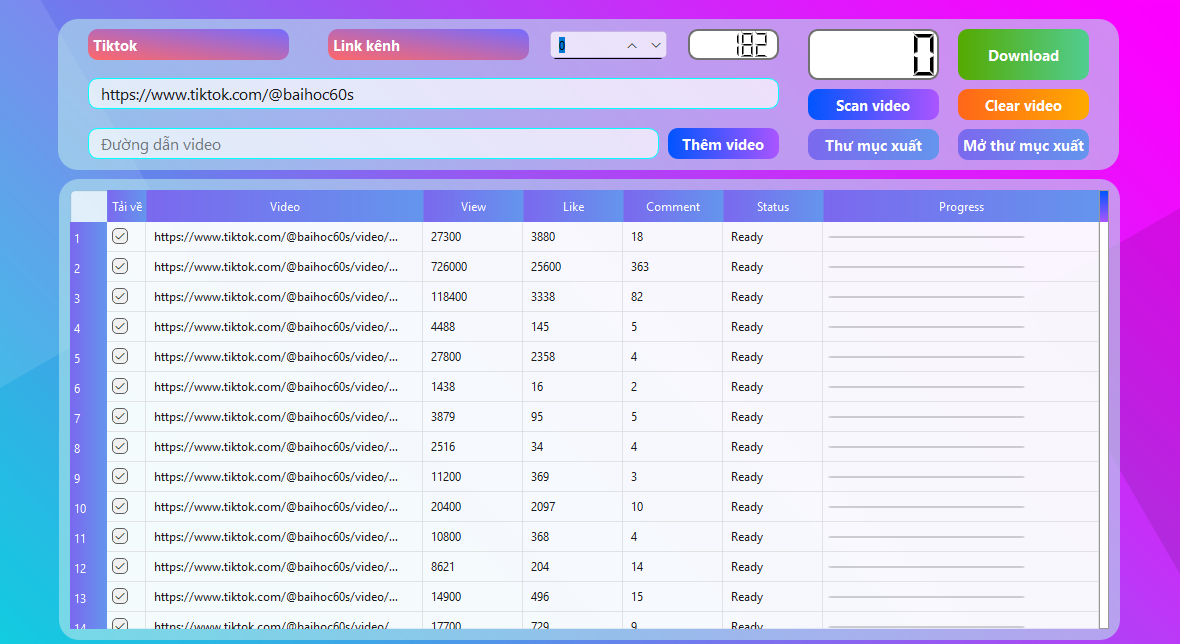
Task: Click comment count 82
Action: tap(637, 296)
